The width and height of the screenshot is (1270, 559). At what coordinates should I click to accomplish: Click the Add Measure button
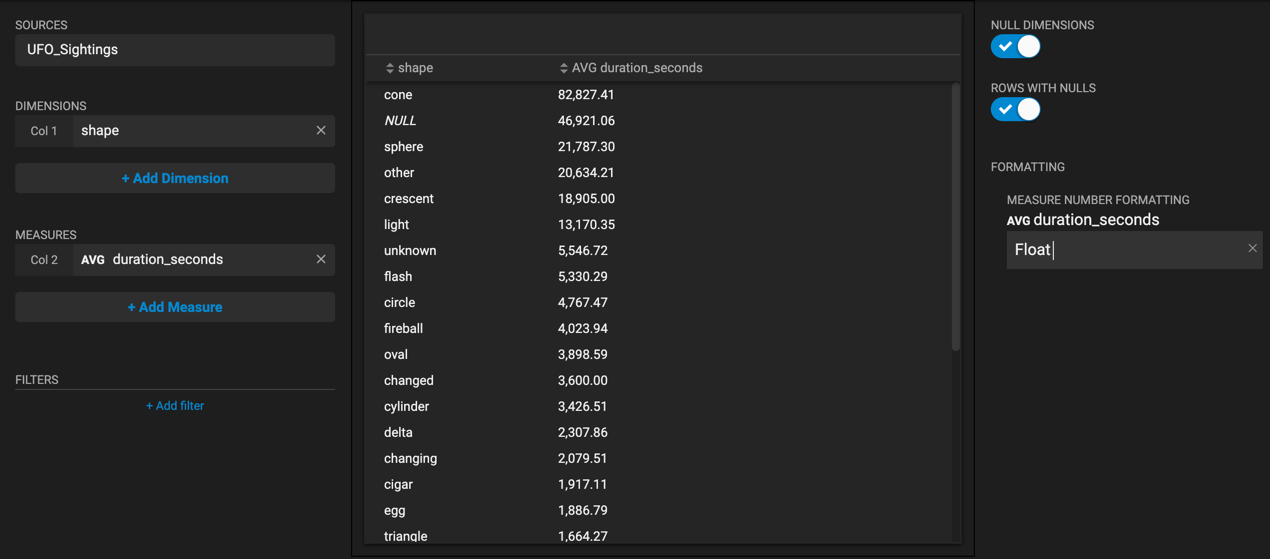pyautogui.click(x=175, y=307)
